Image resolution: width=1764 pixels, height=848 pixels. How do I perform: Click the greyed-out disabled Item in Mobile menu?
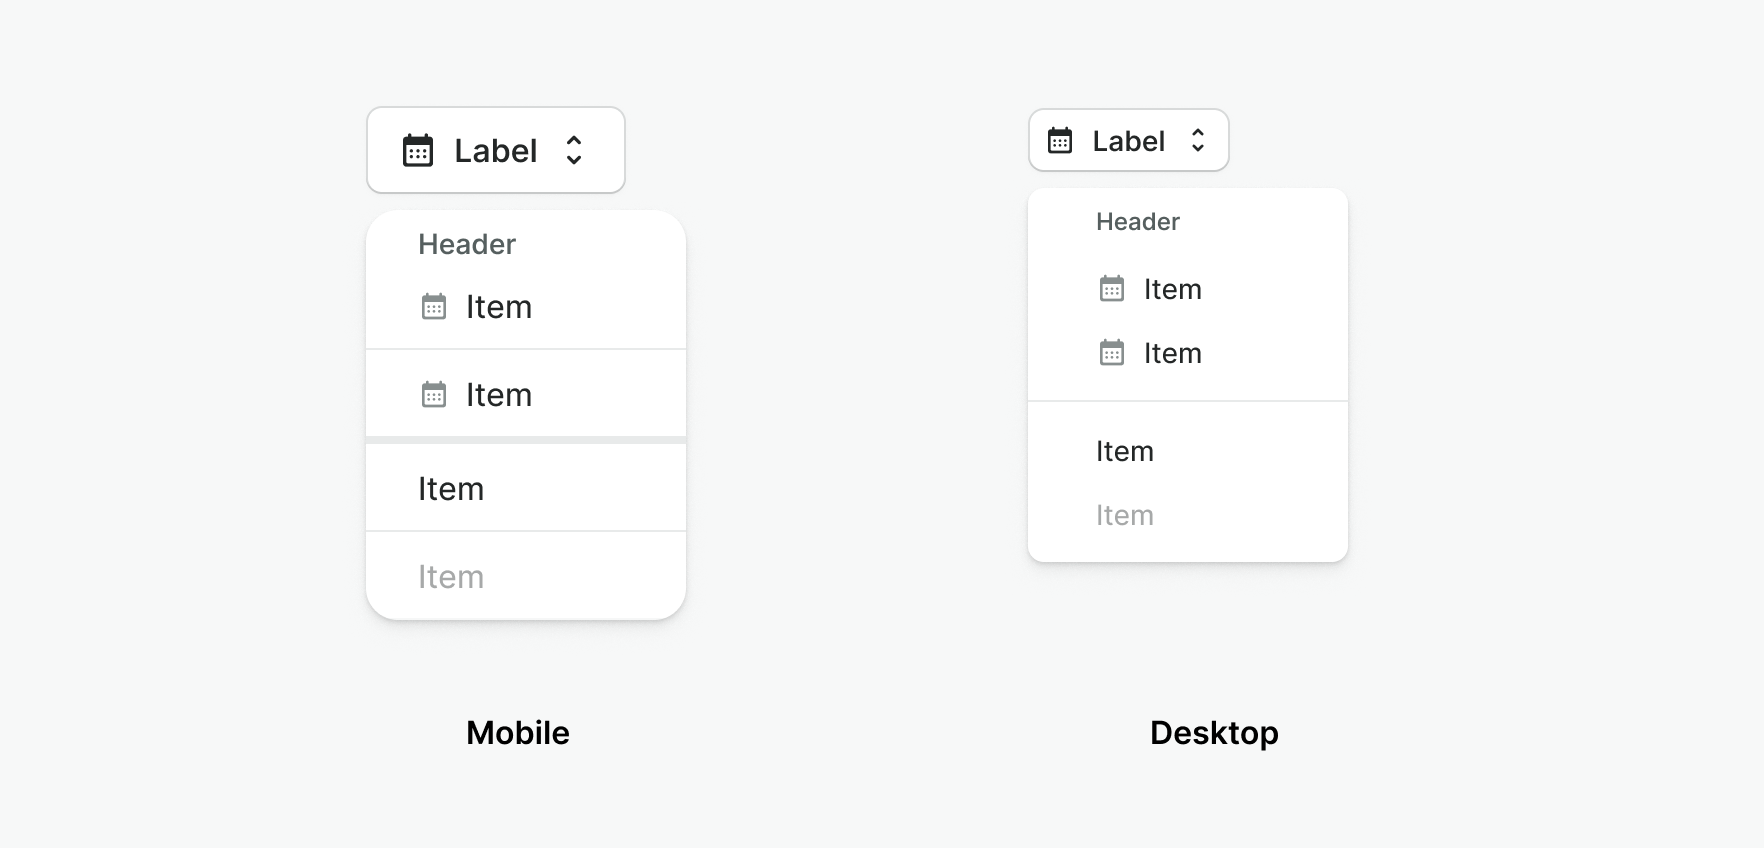click(x=451, y=577)
